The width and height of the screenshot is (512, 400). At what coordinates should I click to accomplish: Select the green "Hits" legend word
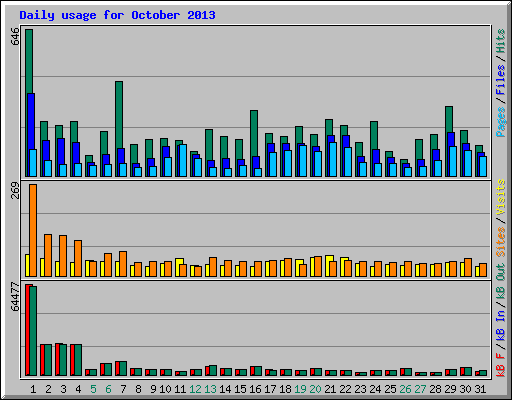click(x=501, y=41)
